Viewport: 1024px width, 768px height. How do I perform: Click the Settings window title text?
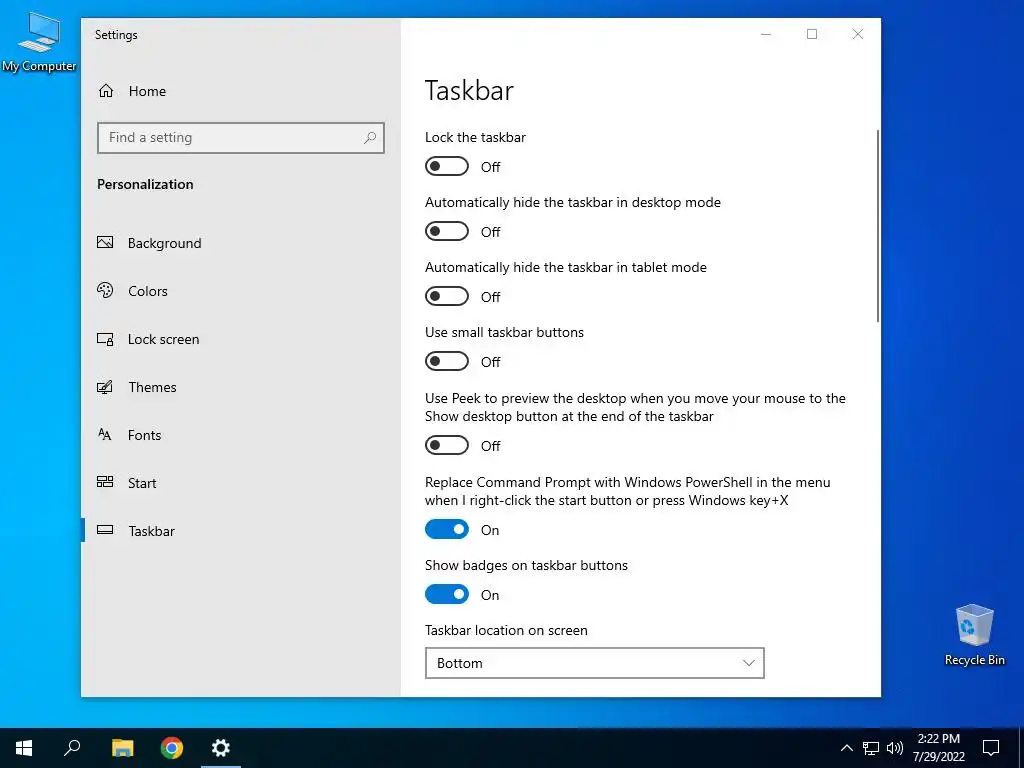tap(116, 35)
